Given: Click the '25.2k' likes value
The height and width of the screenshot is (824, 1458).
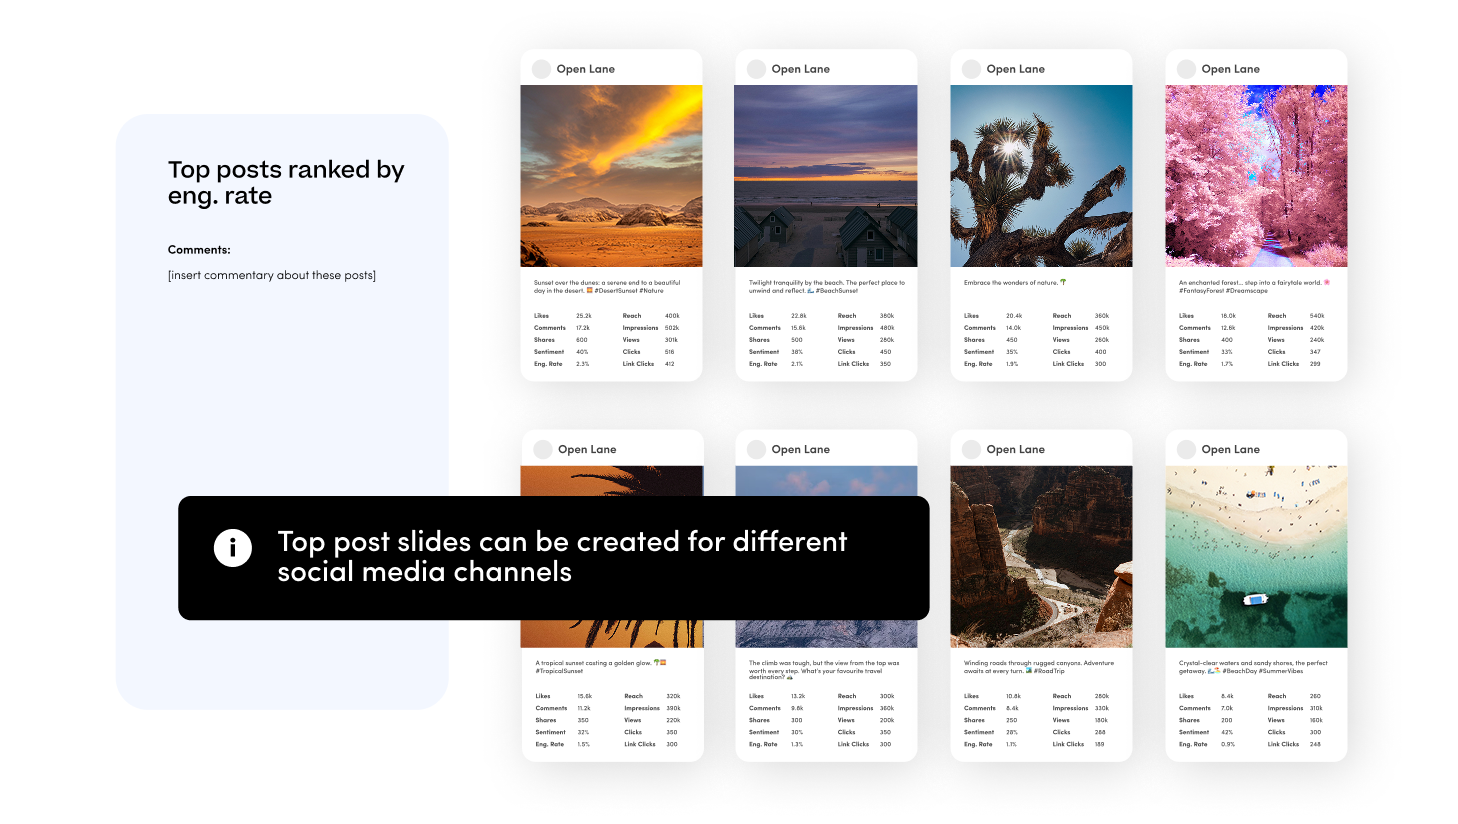Looking at the screenshot, I should [x=584, y=316].
